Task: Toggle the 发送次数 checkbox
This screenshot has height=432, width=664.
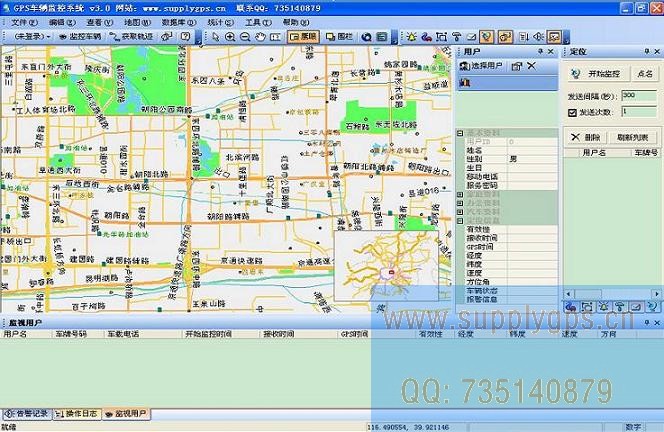Action: pyautogui.click(x=573, y=111)
